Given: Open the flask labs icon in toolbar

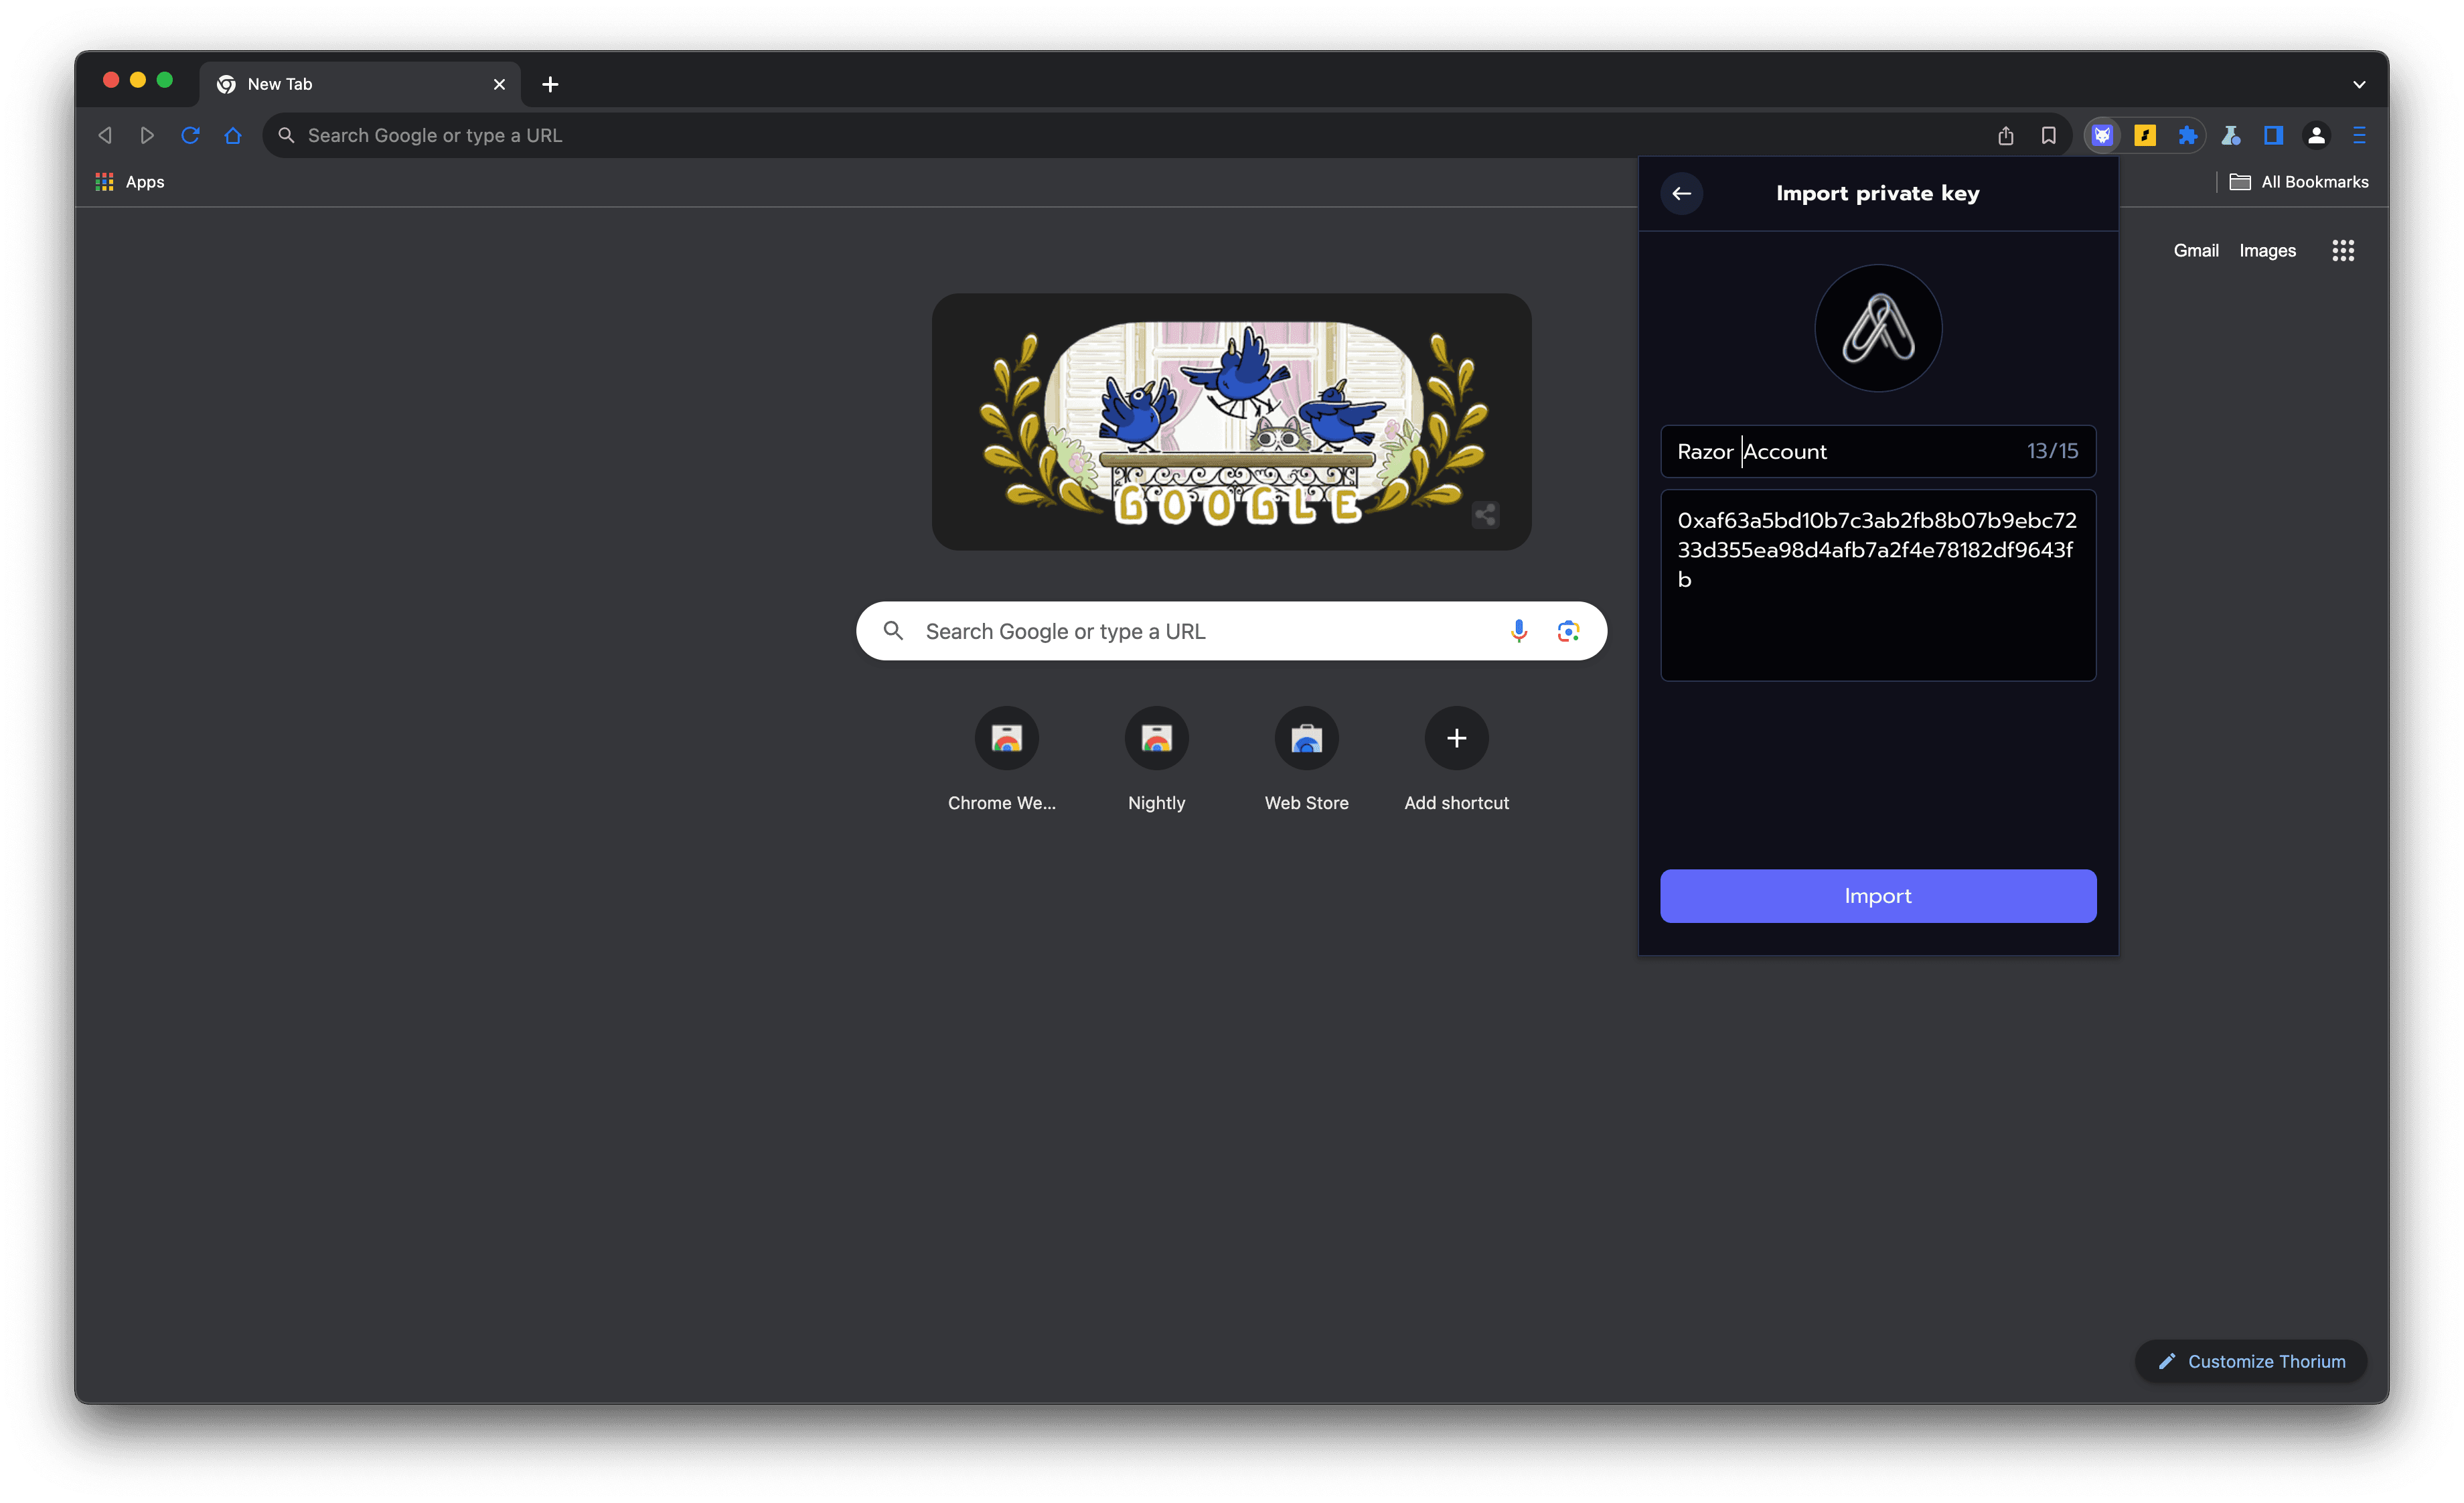Looking at the screenshot, I should (x=2231, y=135).
